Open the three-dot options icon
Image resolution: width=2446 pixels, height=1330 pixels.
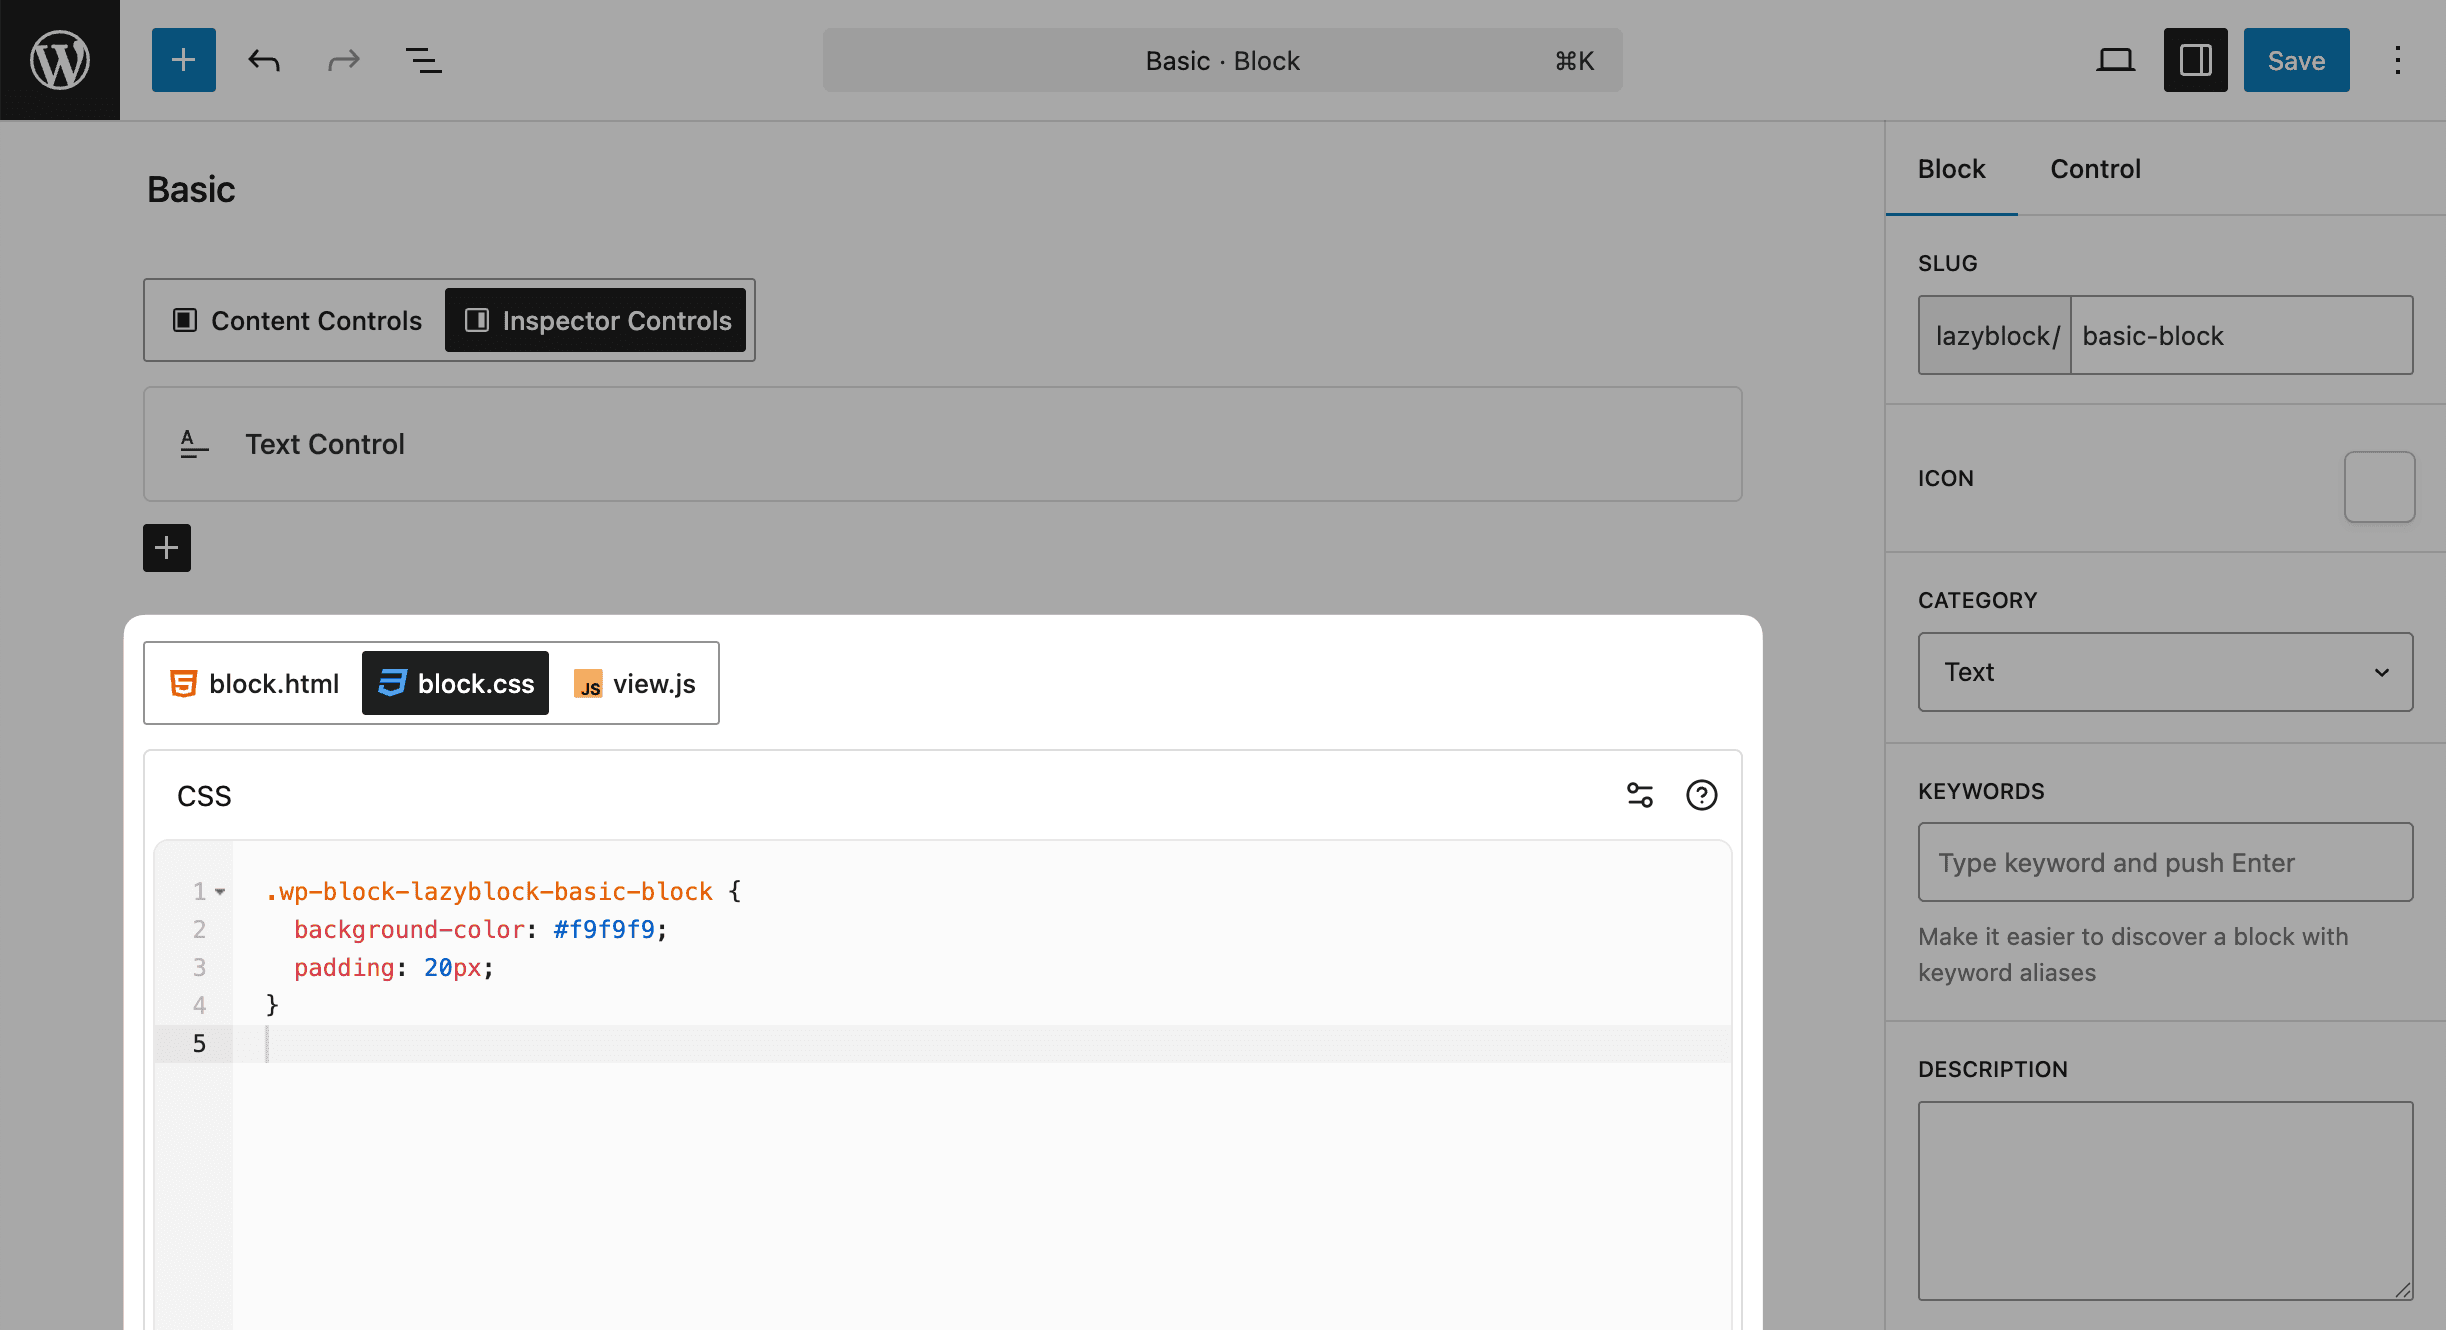pyautogui.click(x=2397, y=59)
